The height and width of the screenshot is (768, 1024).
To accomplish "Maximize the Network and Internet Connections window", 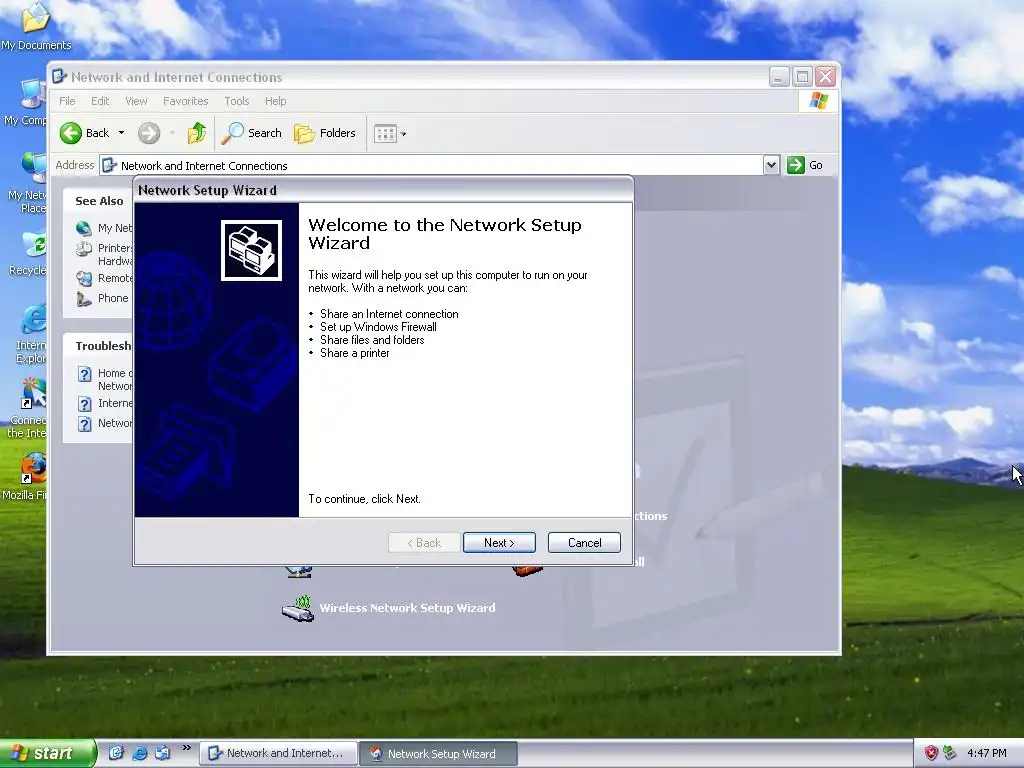I will [803, 77].
